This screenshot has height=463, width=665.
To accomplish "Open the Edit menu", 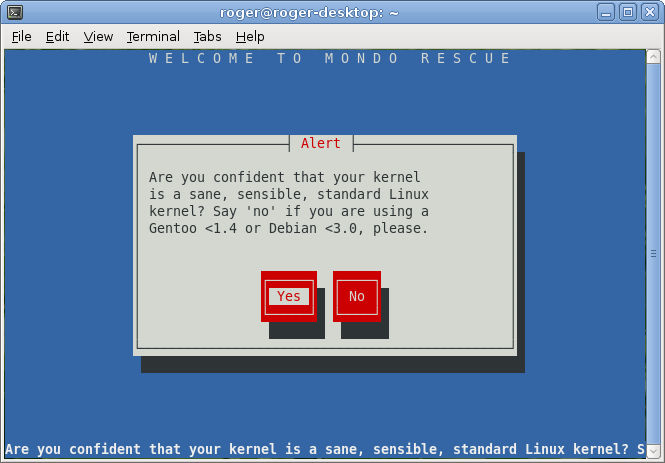I will (57, 37).
